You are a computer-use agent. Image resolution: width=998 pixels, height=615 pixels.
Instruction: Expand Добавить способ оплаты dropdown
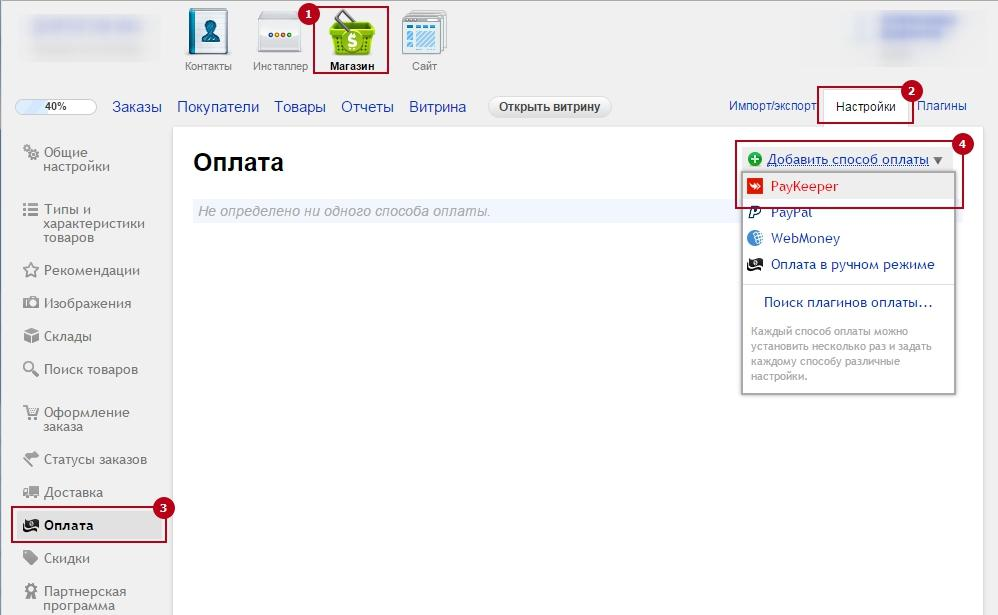848,159
